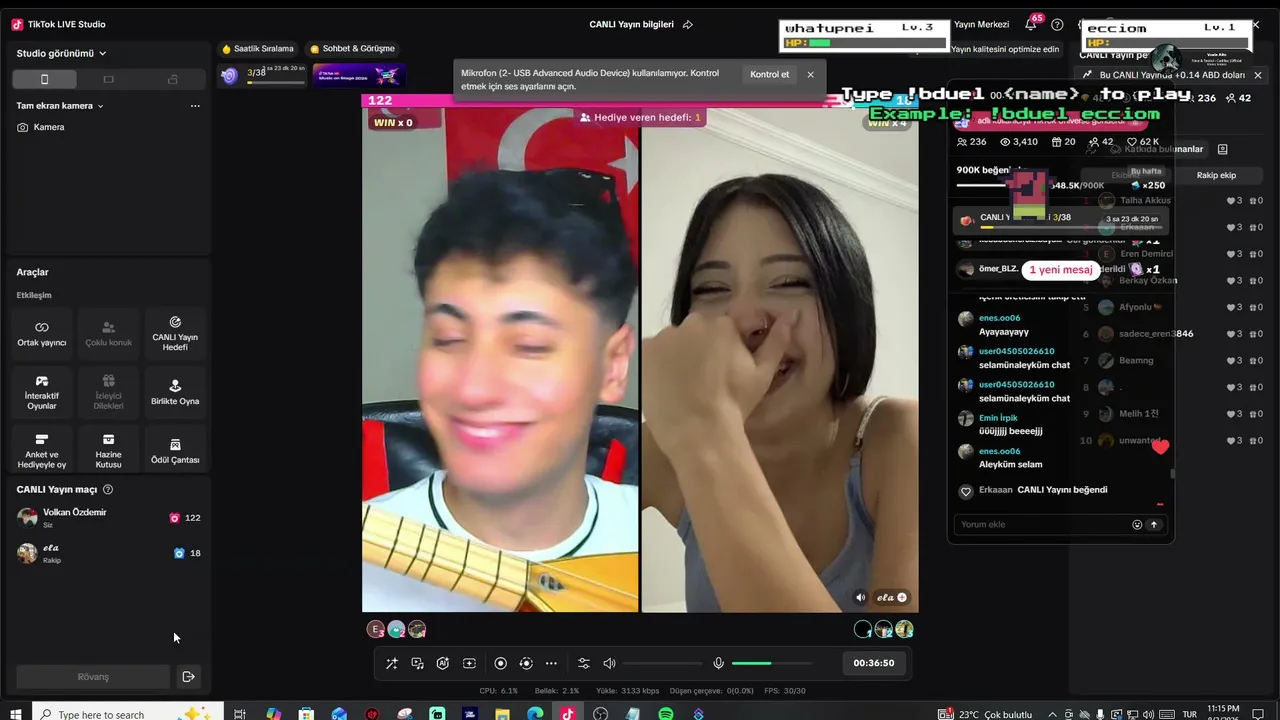Open Anket ve Hediyeyle oy tool
This screenshot has width=1280, height=720.
pos(42,451)
